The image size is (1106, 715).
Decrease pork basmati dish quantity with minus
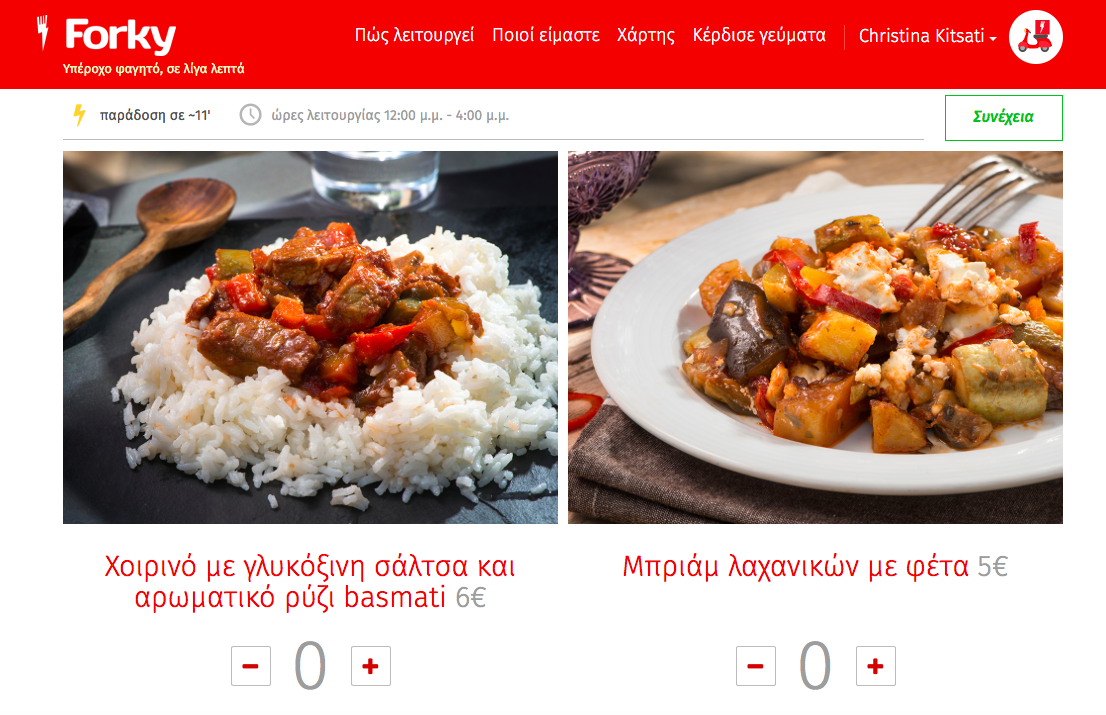tap(251, 666)
